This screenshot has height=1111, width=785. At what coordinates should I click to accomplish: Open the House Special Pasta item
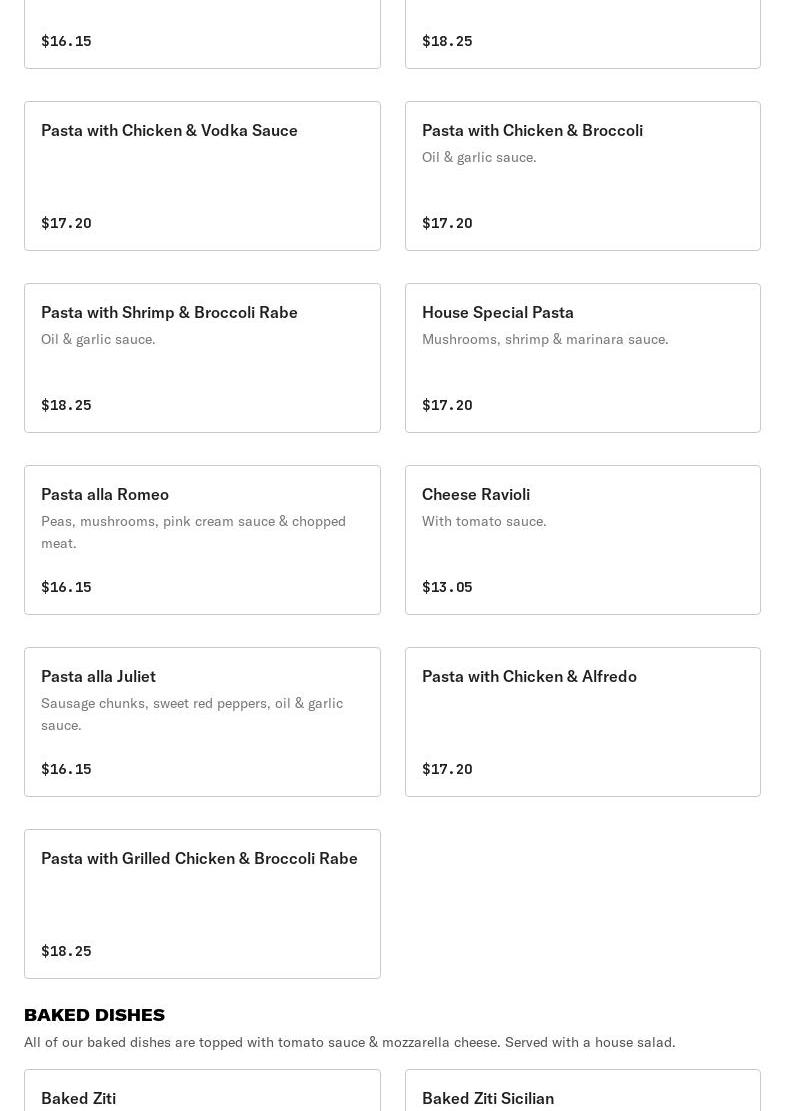tap(582, 358)
